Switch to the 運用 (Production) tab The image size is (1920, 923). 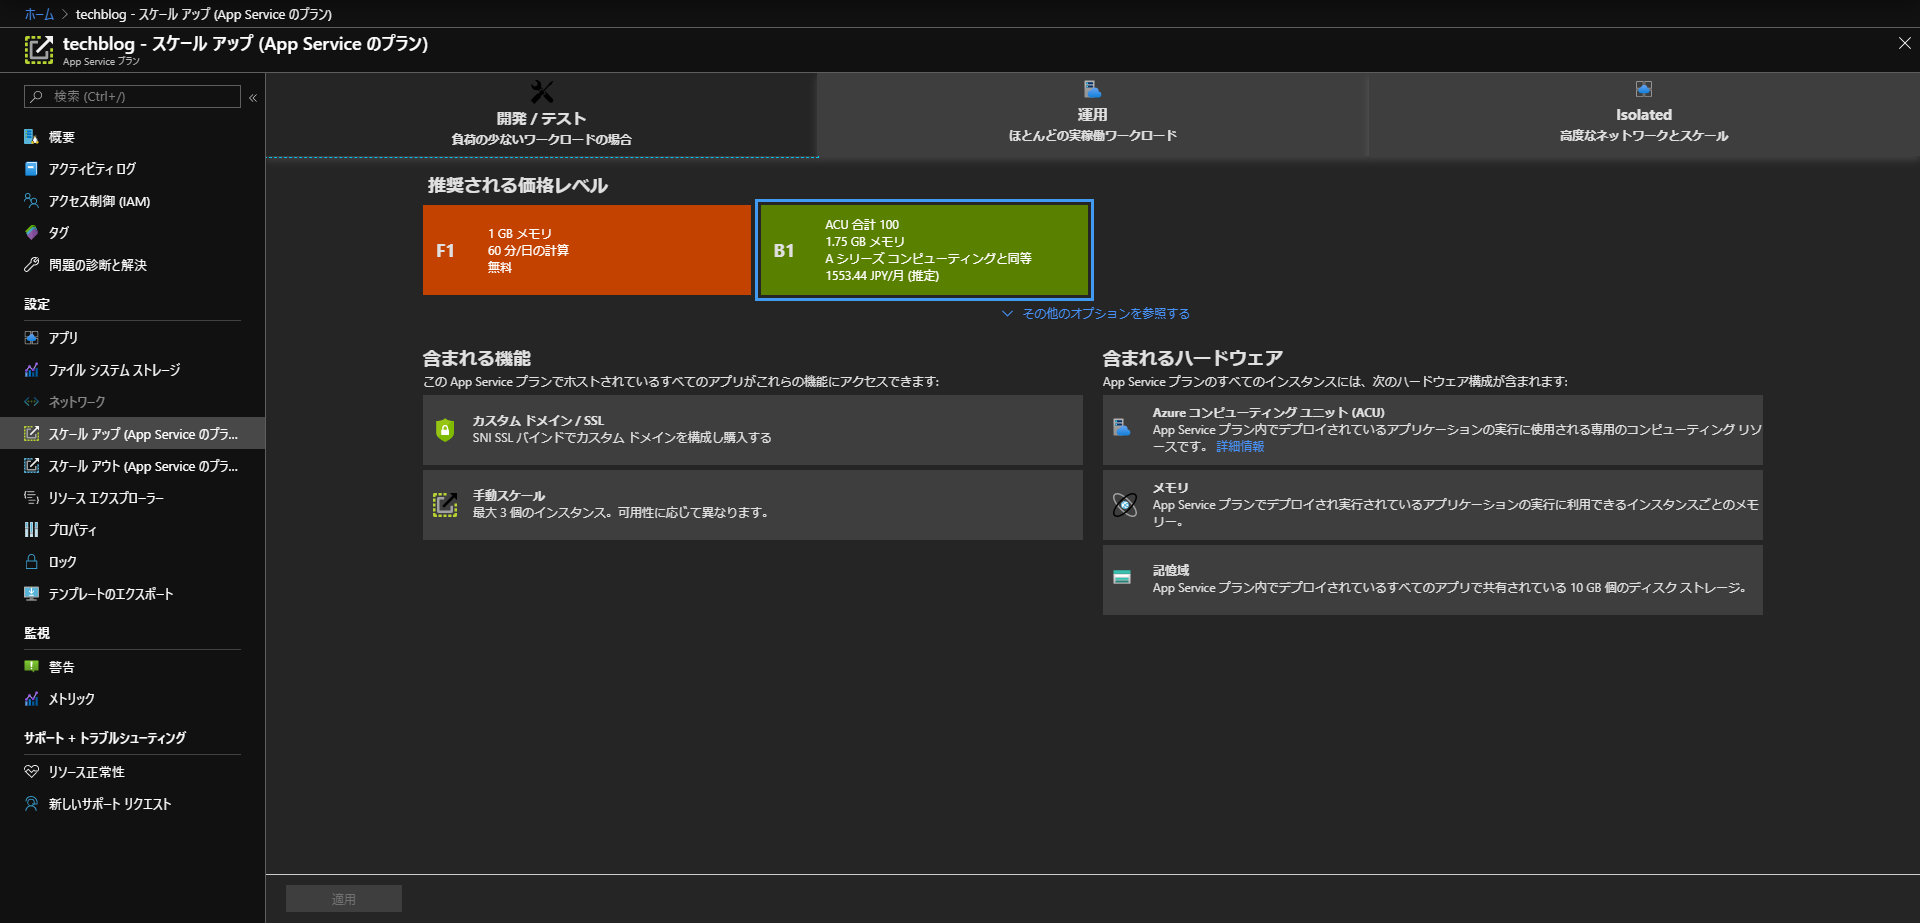click(x=1092, y=115)
